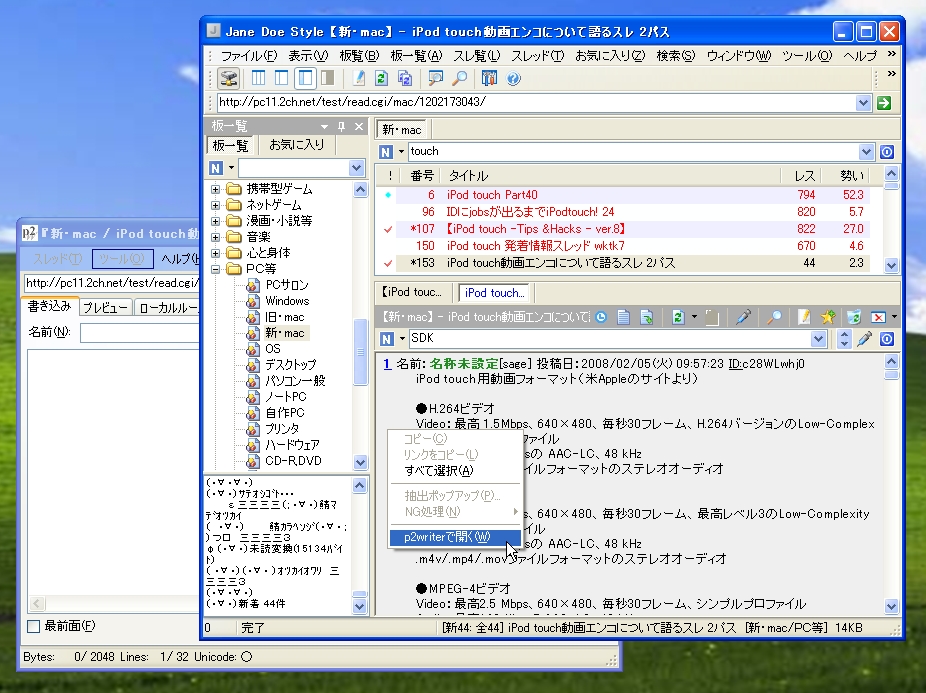Open the touch filter box dropdown
926x693 pixels.
[866, 152]
